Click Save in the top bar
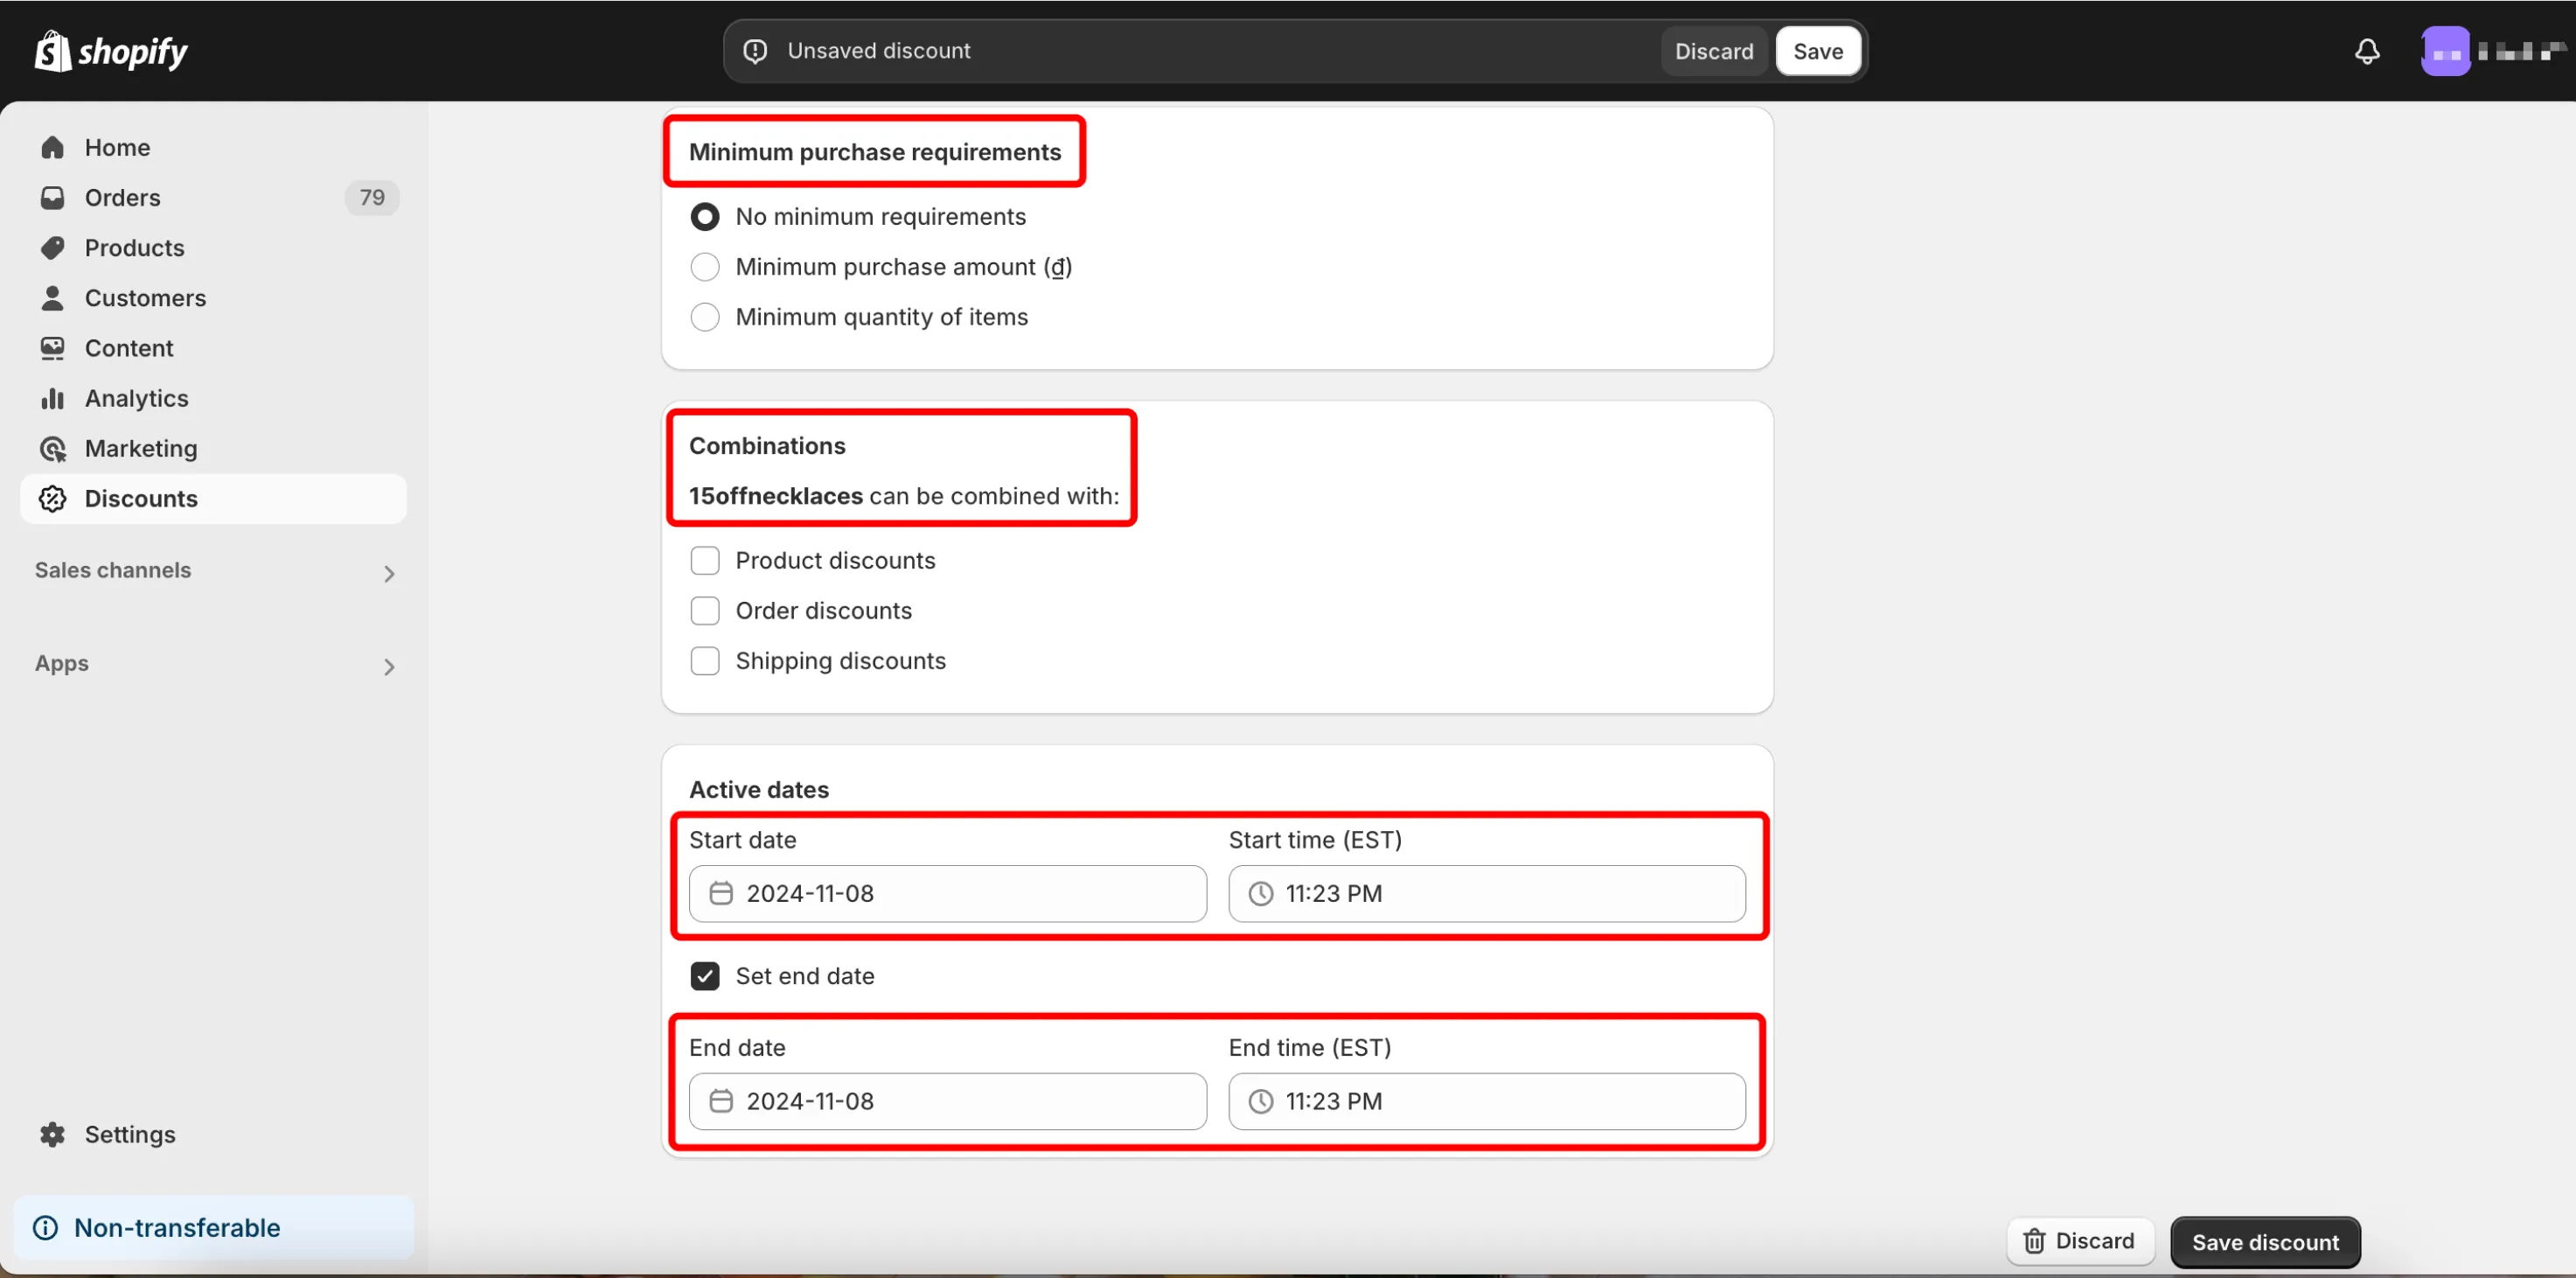 pos(1817,51)
